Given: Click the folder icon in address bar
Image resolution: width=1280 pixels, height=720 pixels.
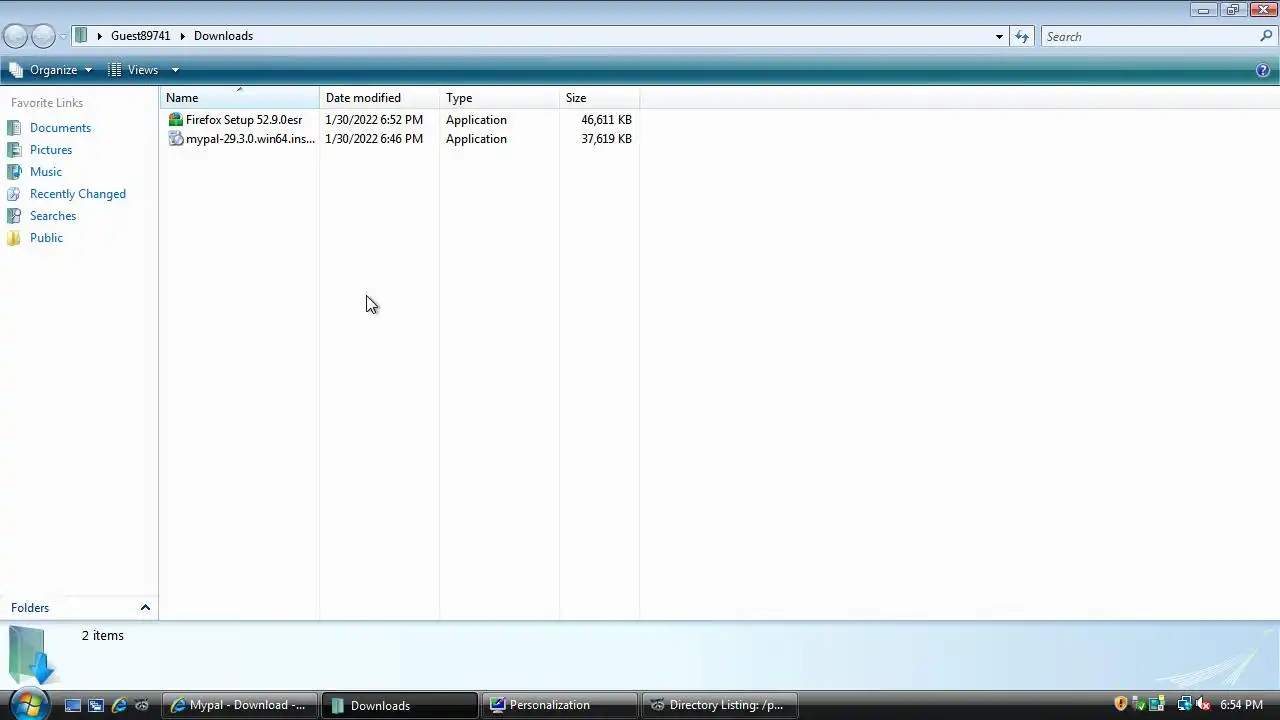Looking at the screenshot, I should point(81,36).
